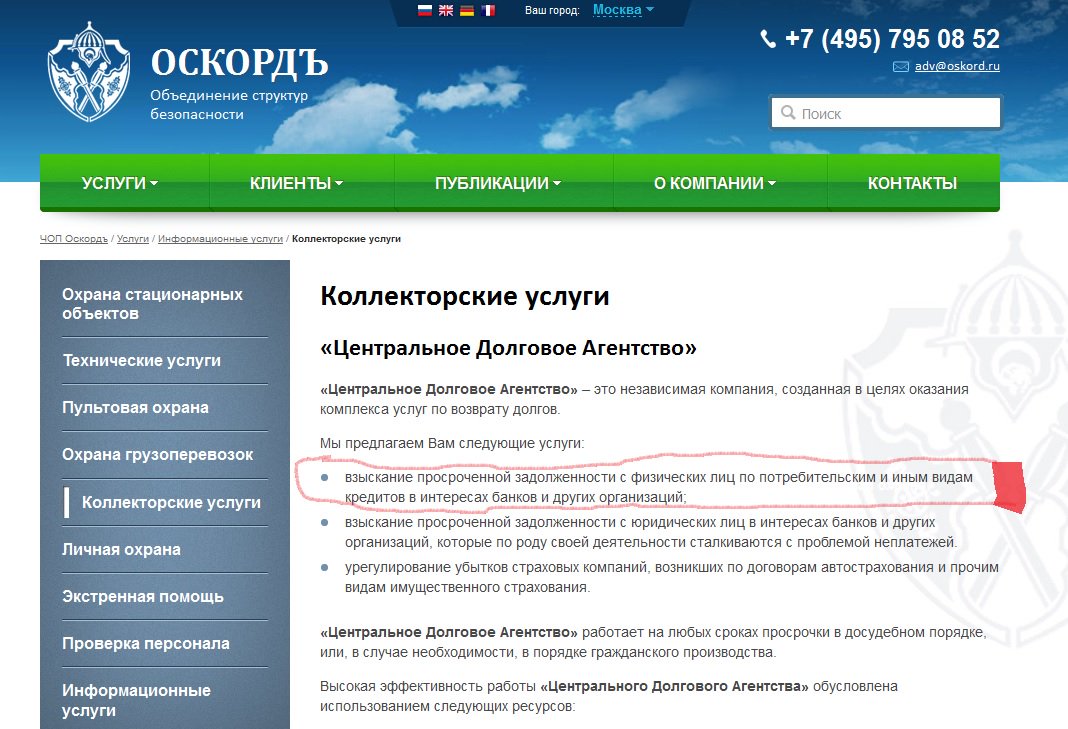
Task: Expand the Услуги menu
Action: pos(119,183)
